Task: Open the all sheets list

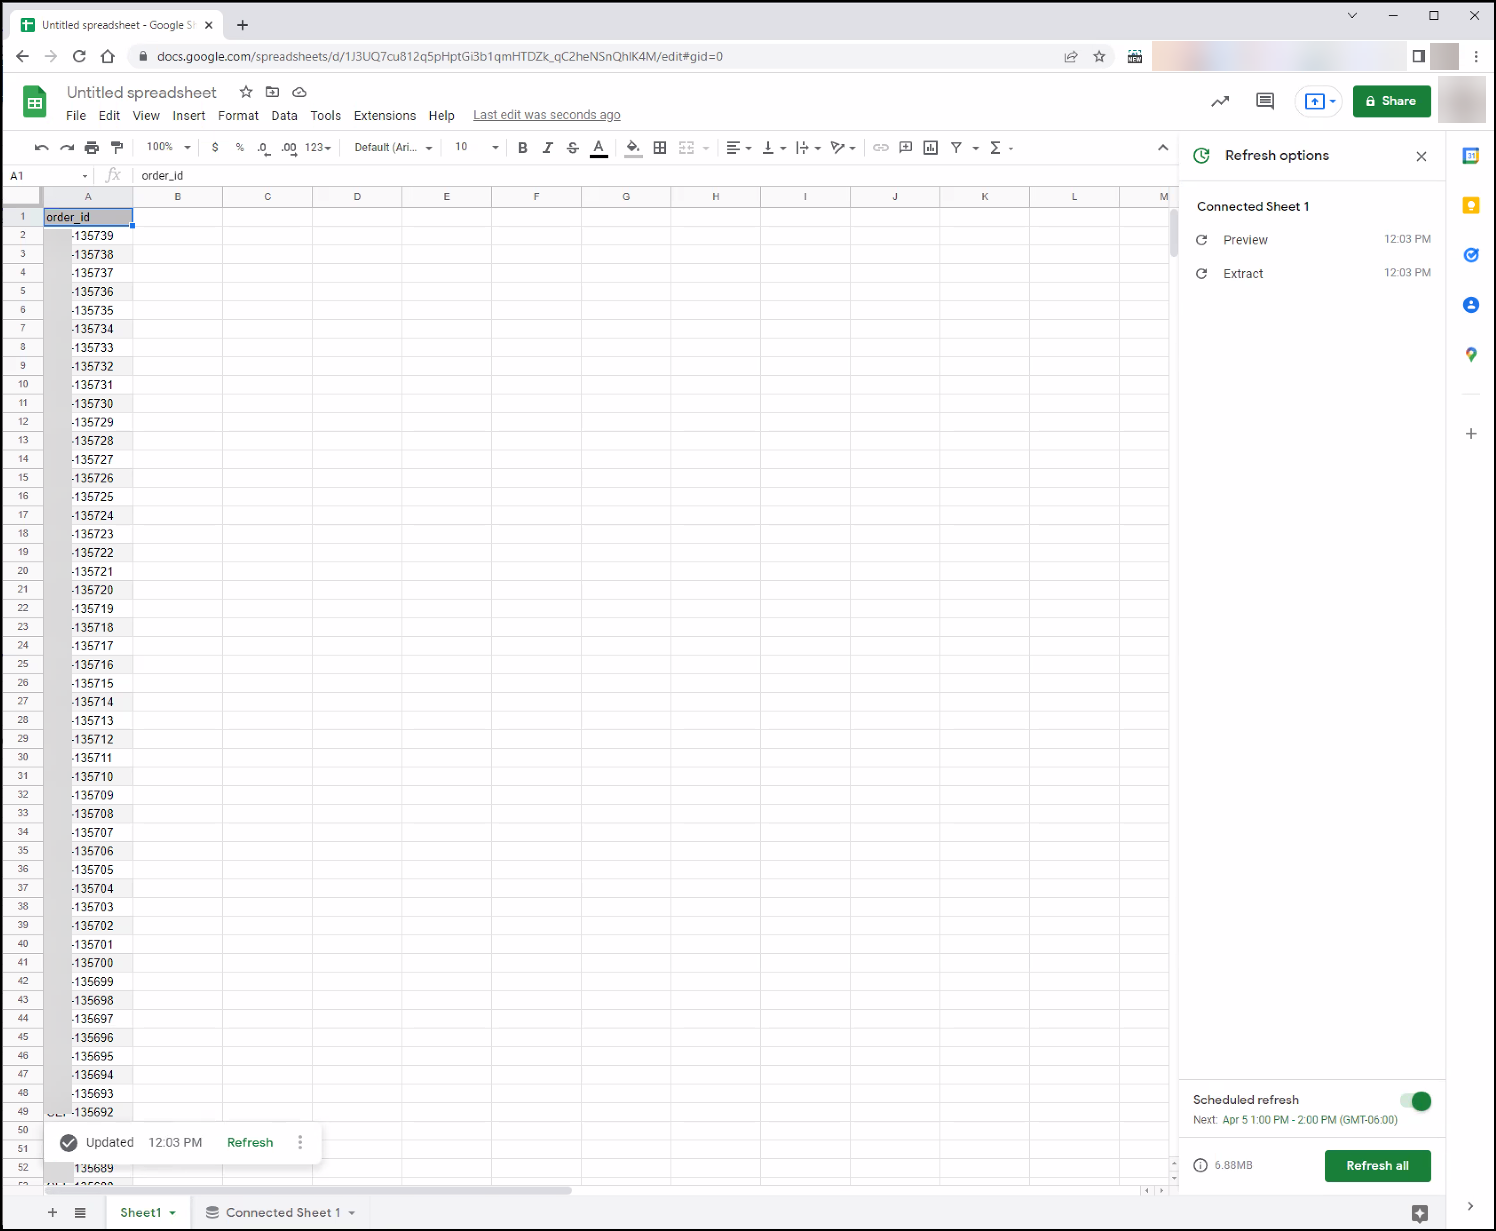Action: (x=80, y=1213)
